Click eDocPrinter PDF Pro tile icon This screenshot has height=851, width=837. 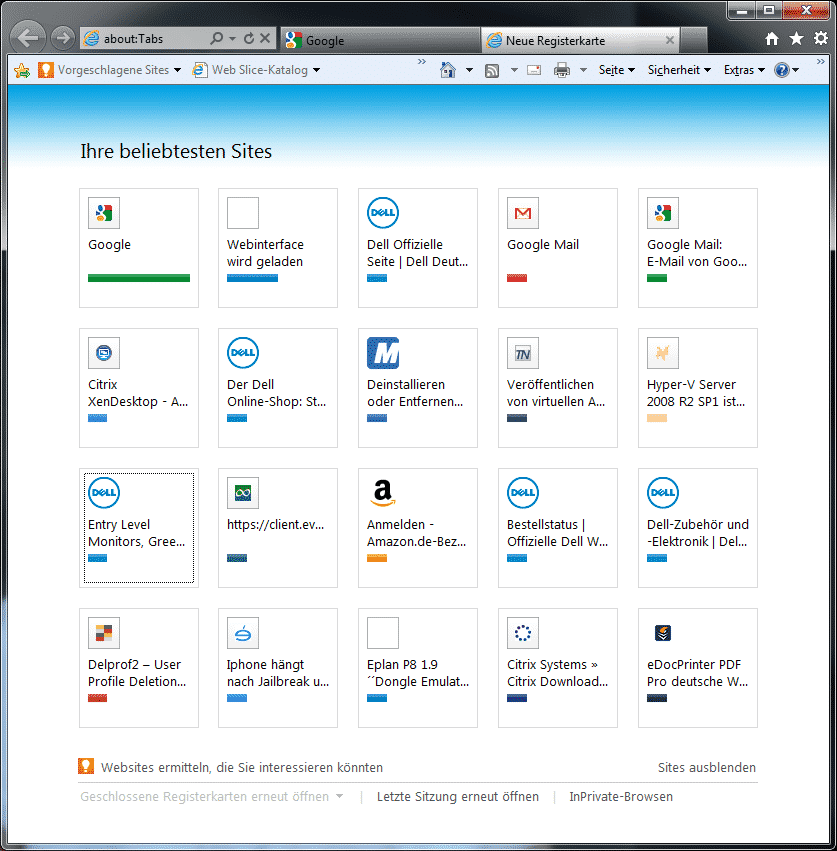[663, 633]
